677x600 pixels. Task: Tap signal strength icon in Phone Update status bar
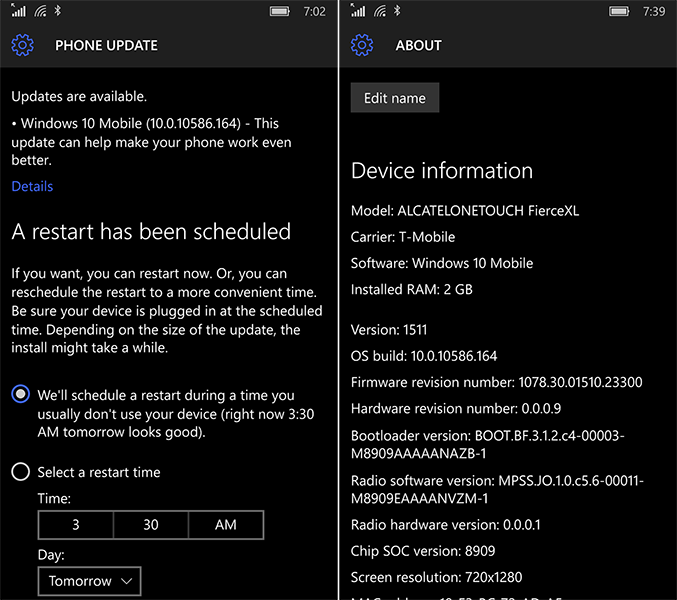pos(18,10)
